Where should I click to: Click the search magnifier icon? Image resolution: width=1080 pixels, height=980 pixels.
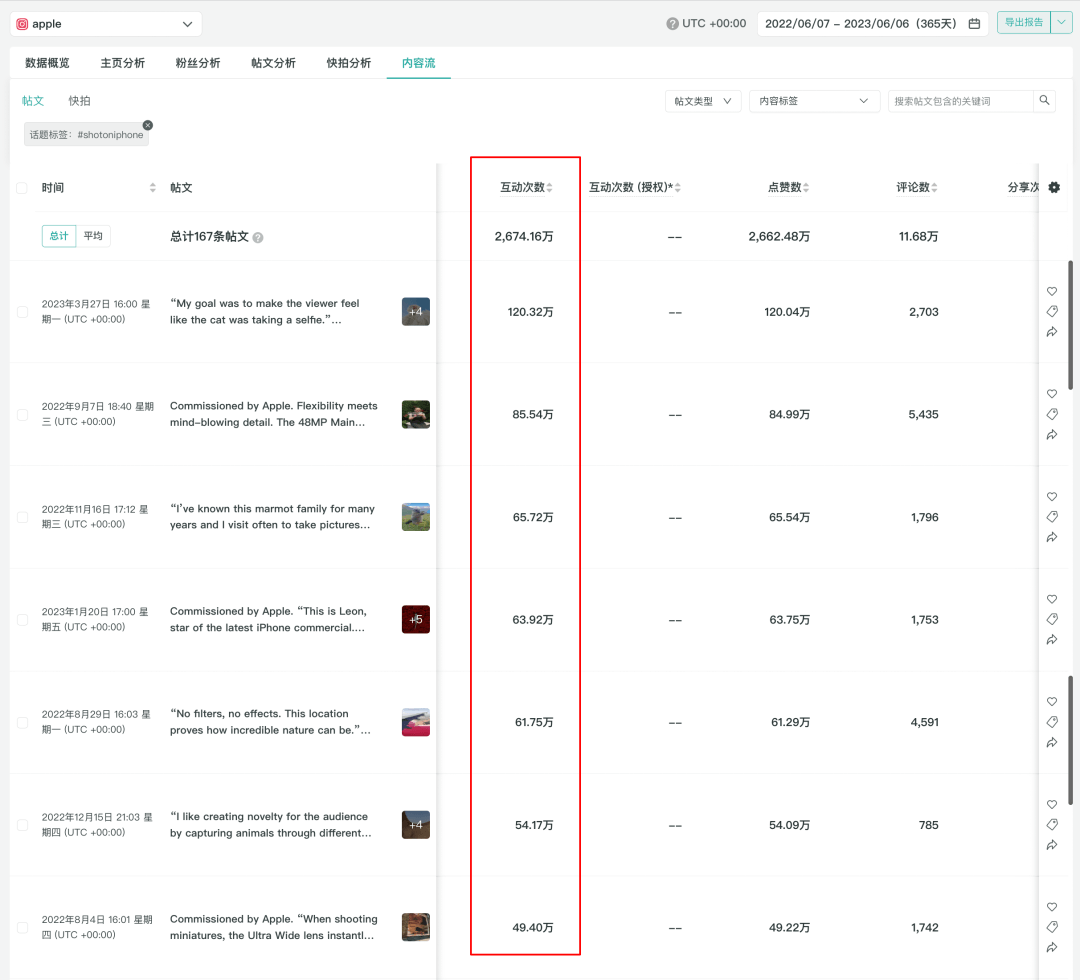(1044, 101)
